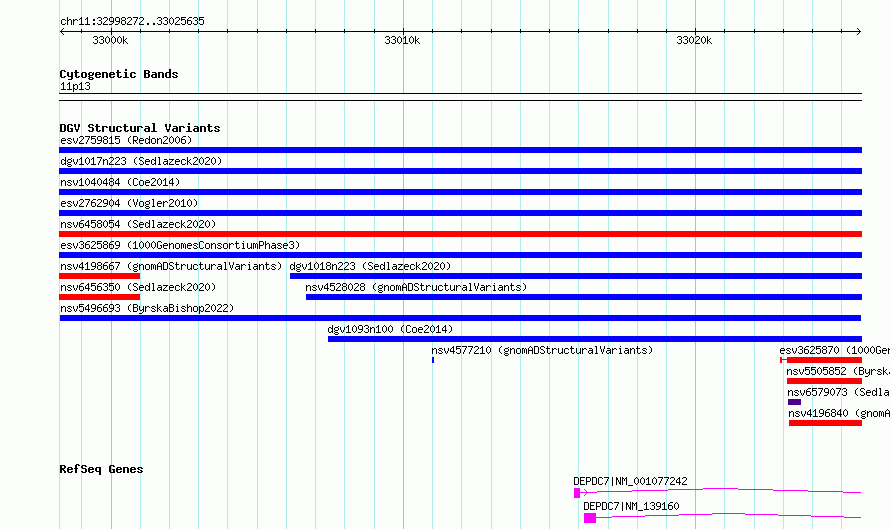Select the red bar under nsv4196840
The image size is (890, 529).
(x=825, y=423)
